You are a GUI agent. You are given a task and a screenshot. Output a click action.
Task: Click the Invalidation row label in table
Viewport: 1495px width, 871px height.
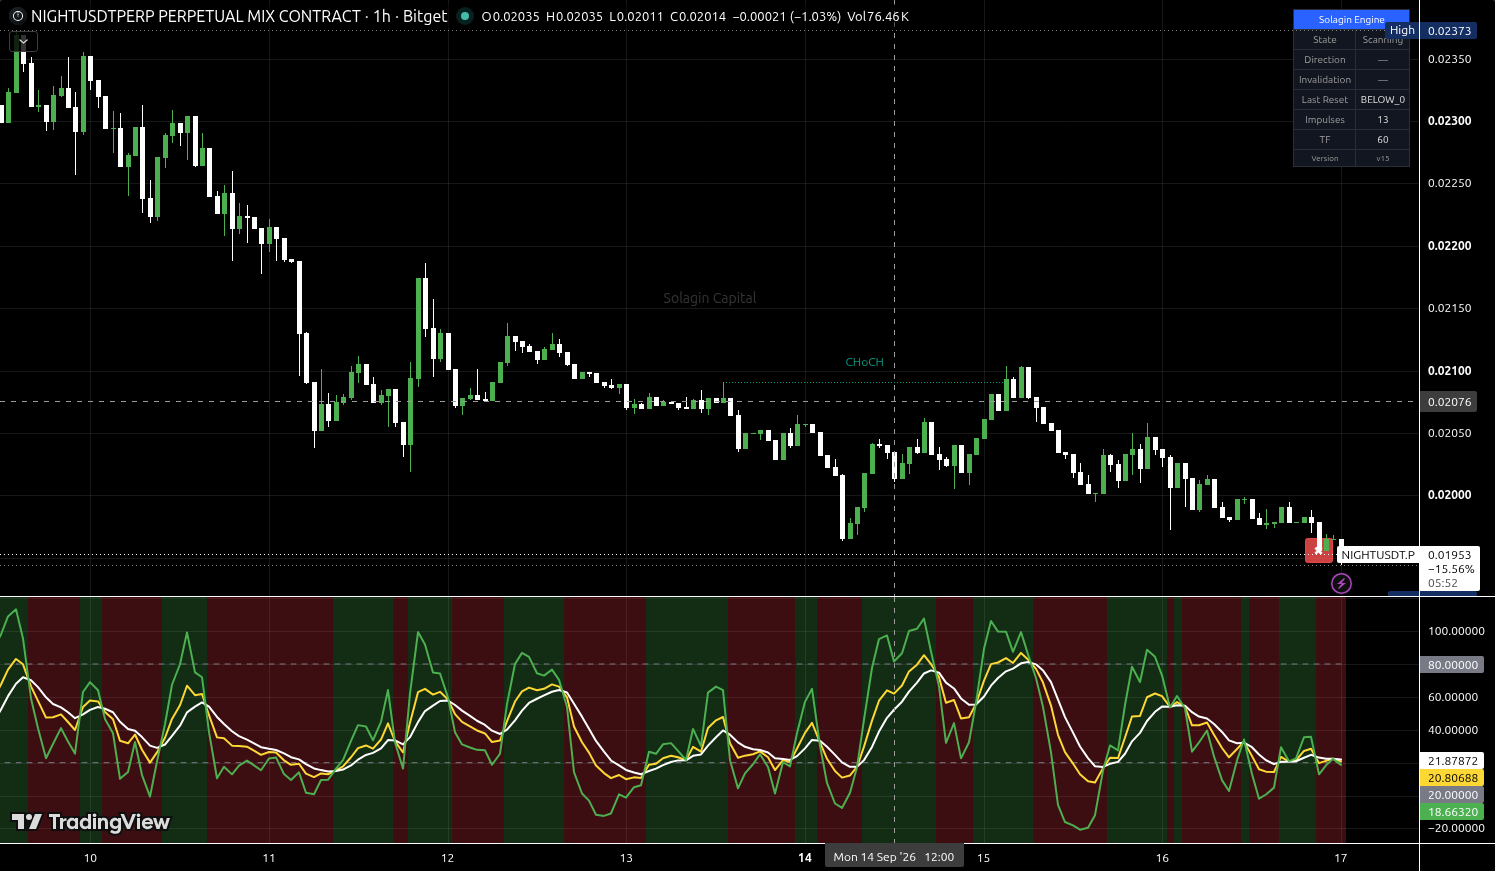1324,80
